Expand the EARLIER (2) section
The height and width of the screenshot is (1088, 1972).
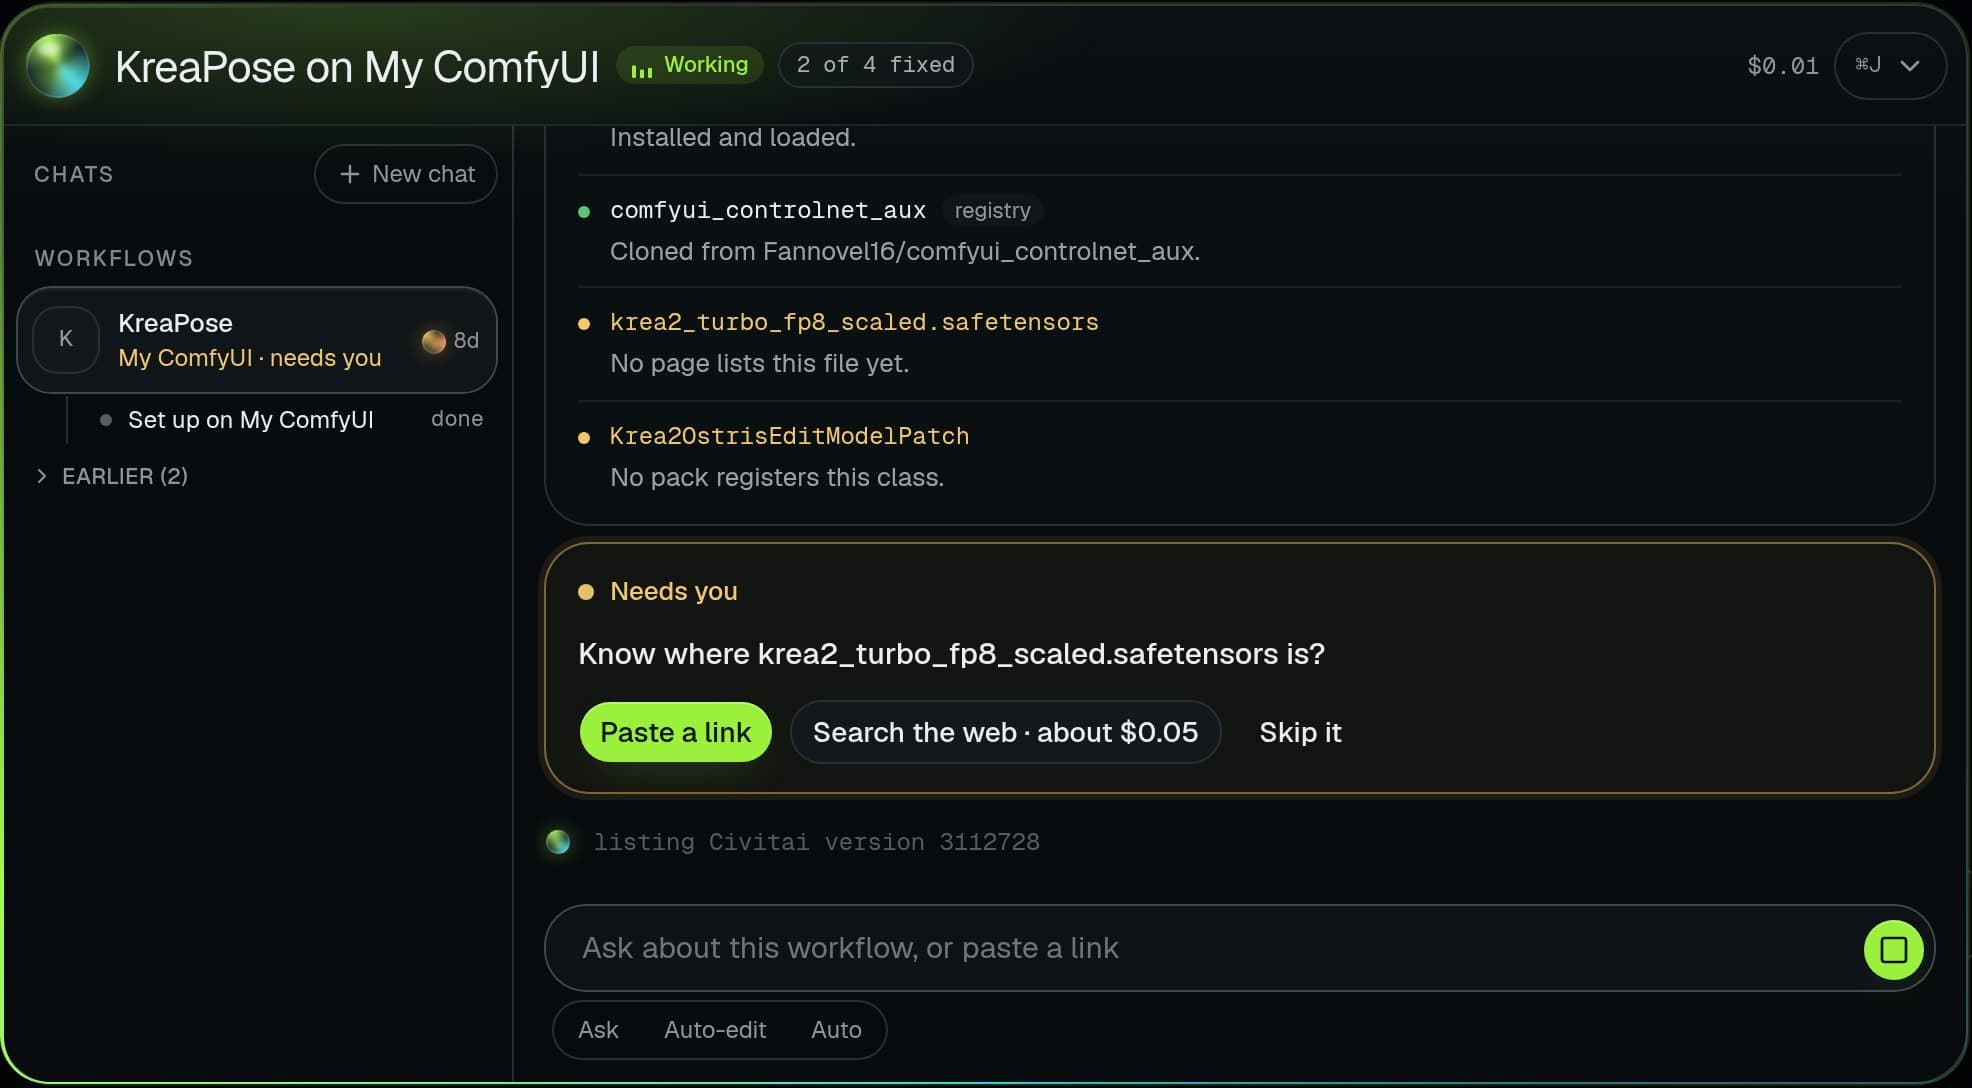click(x=112, y=476)
